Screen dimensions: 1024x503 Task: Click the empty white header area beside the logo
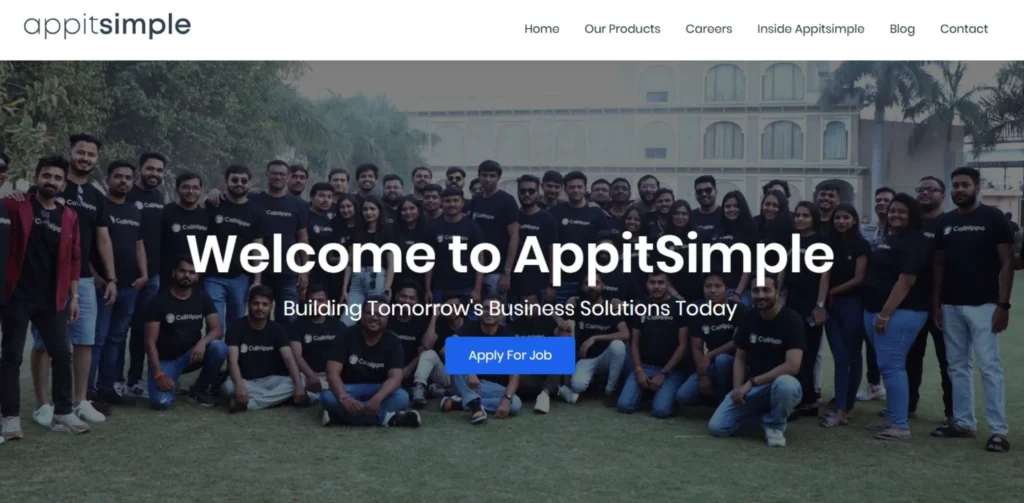[x=356, y=29]
